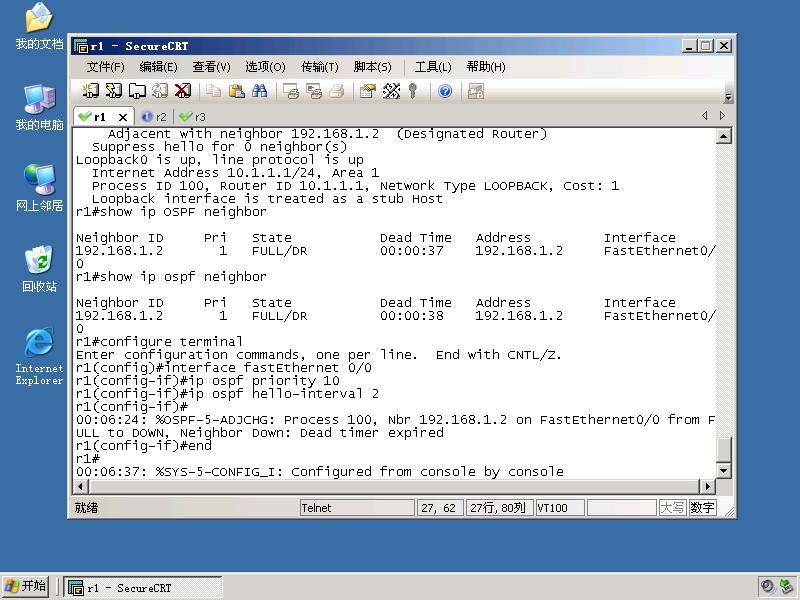Click the 网上邻居 desktop icon
The width and height of the screenshot is (800, 600).
click(x=39, y=188)
